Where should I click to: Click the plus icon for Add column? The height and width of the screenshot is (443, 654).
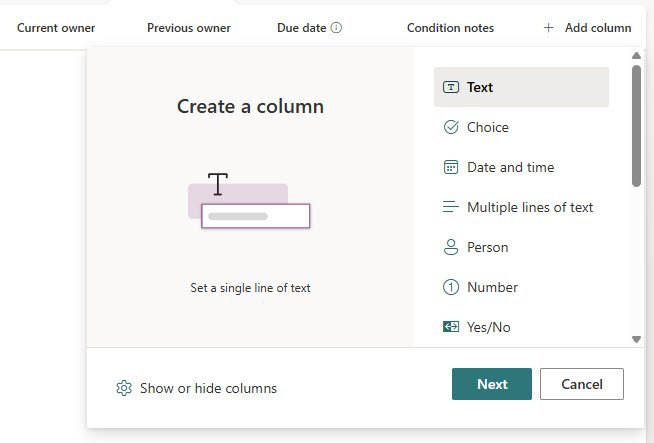[548, 28]
